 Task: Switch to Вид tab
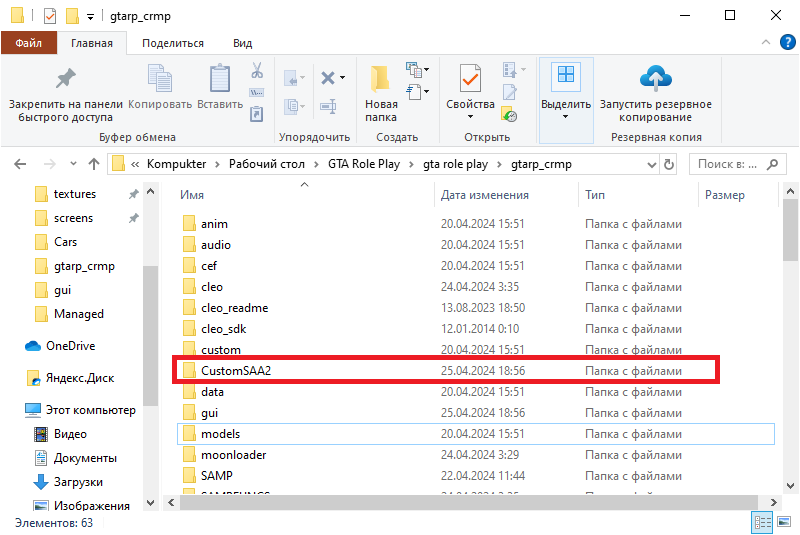pos(242,43)
